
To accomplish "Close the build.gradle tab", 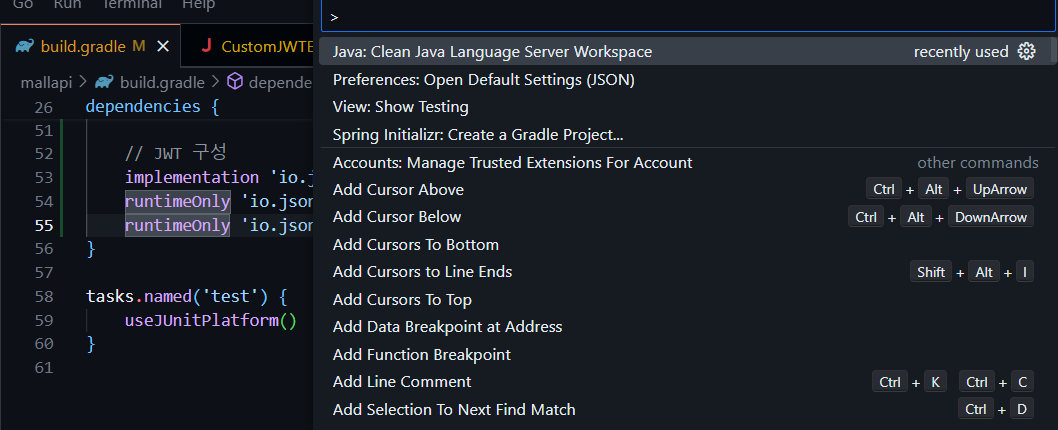I will pos(163,47).
